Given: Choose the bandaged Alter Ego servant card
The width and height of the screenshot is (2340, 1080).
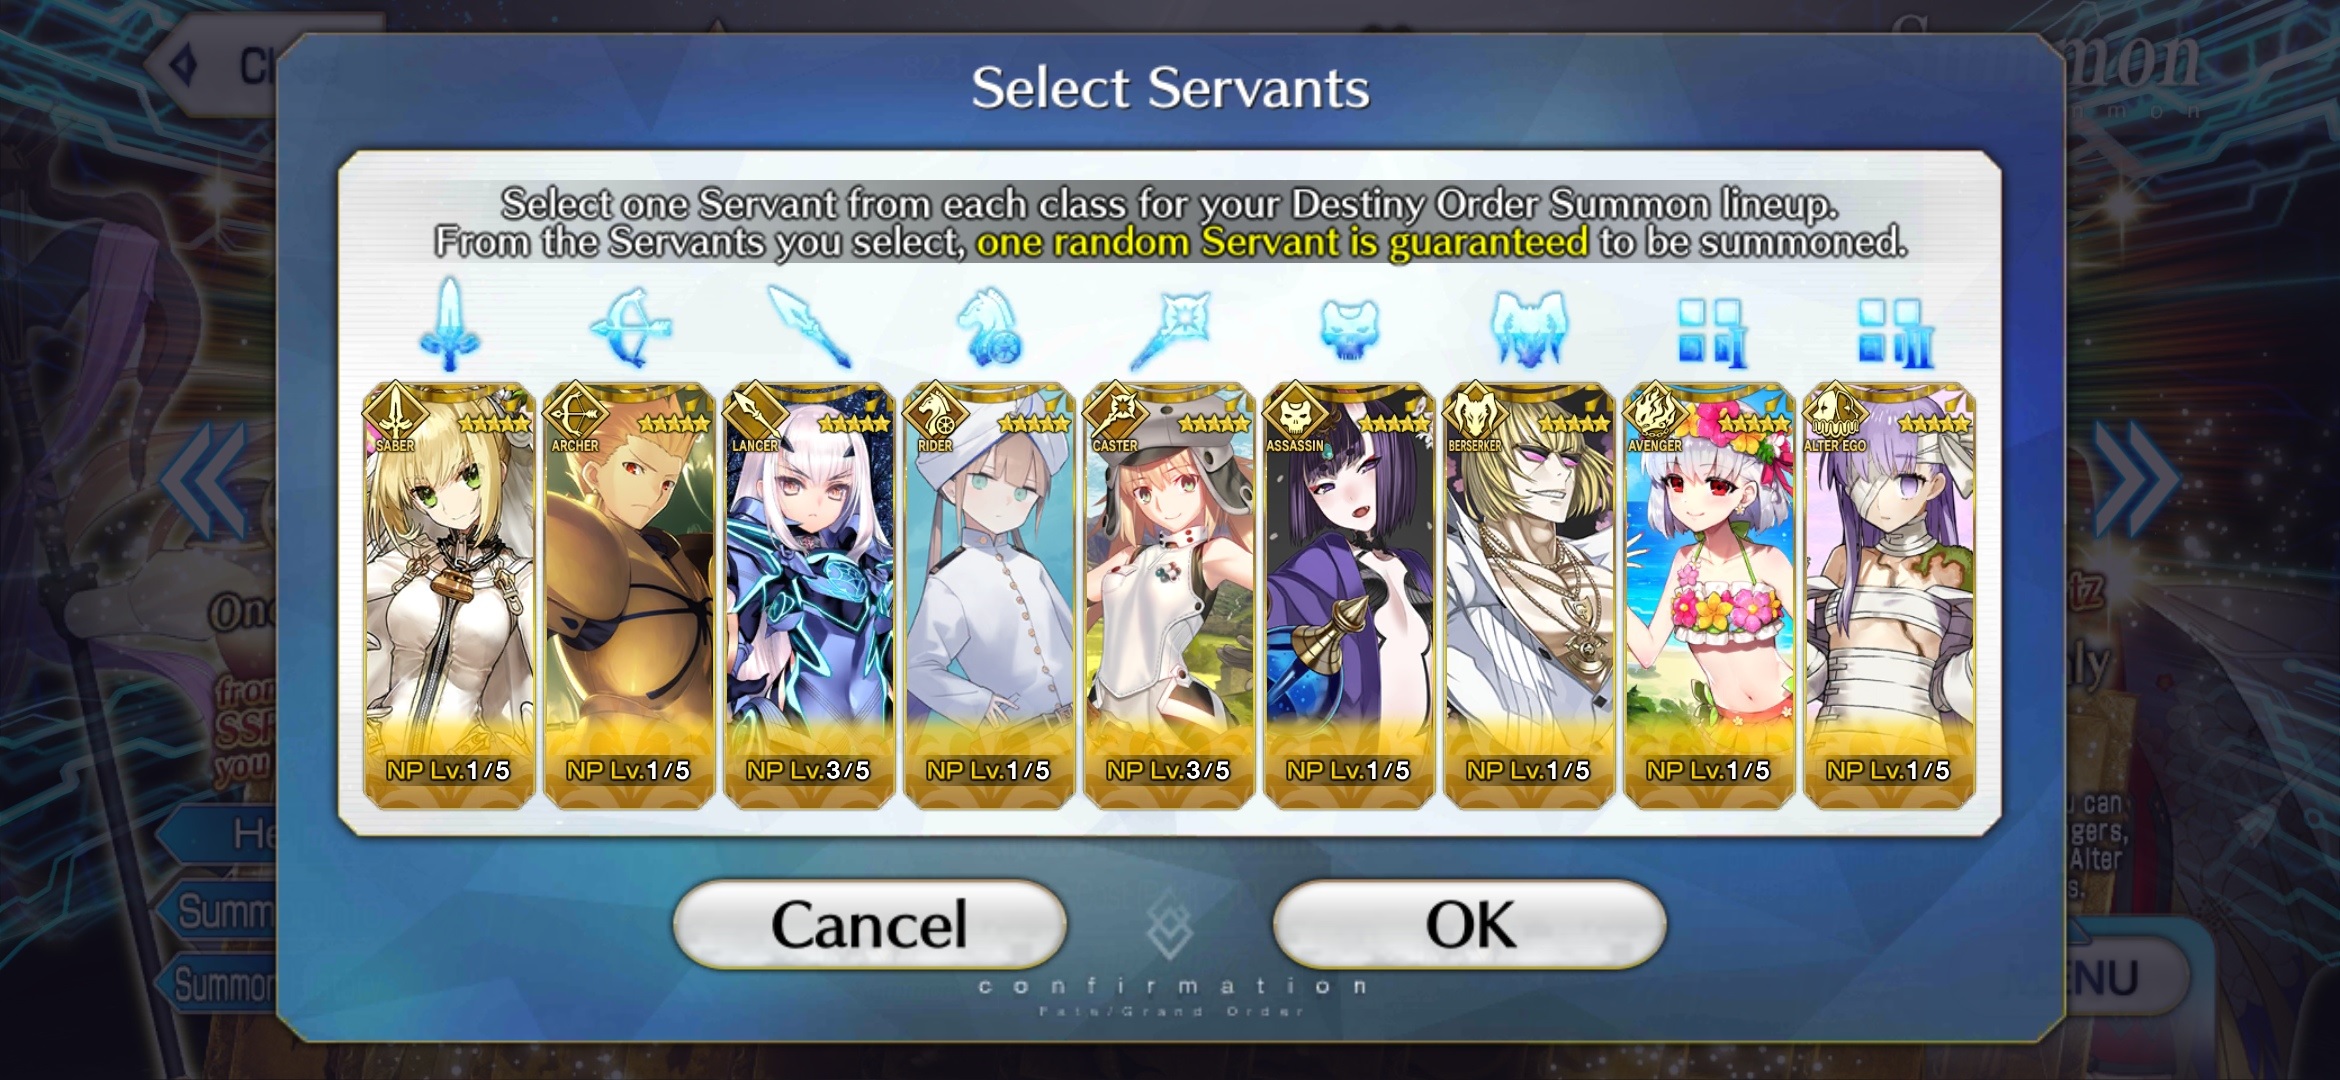Looking at the screenshot, I should 1889,595.
